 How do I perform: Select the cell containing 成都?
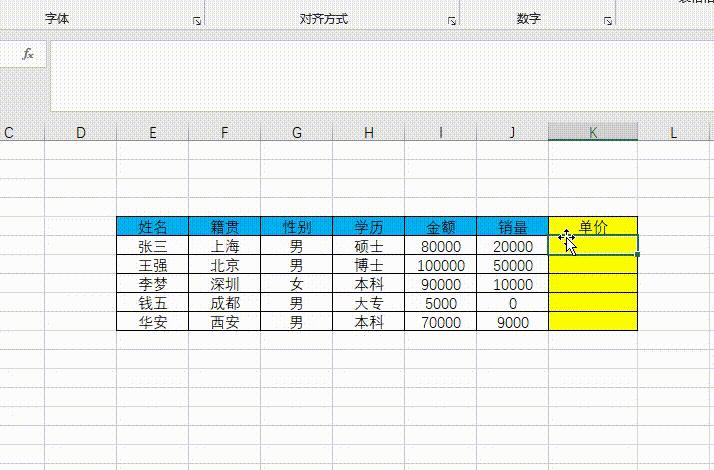click(224, 303)
